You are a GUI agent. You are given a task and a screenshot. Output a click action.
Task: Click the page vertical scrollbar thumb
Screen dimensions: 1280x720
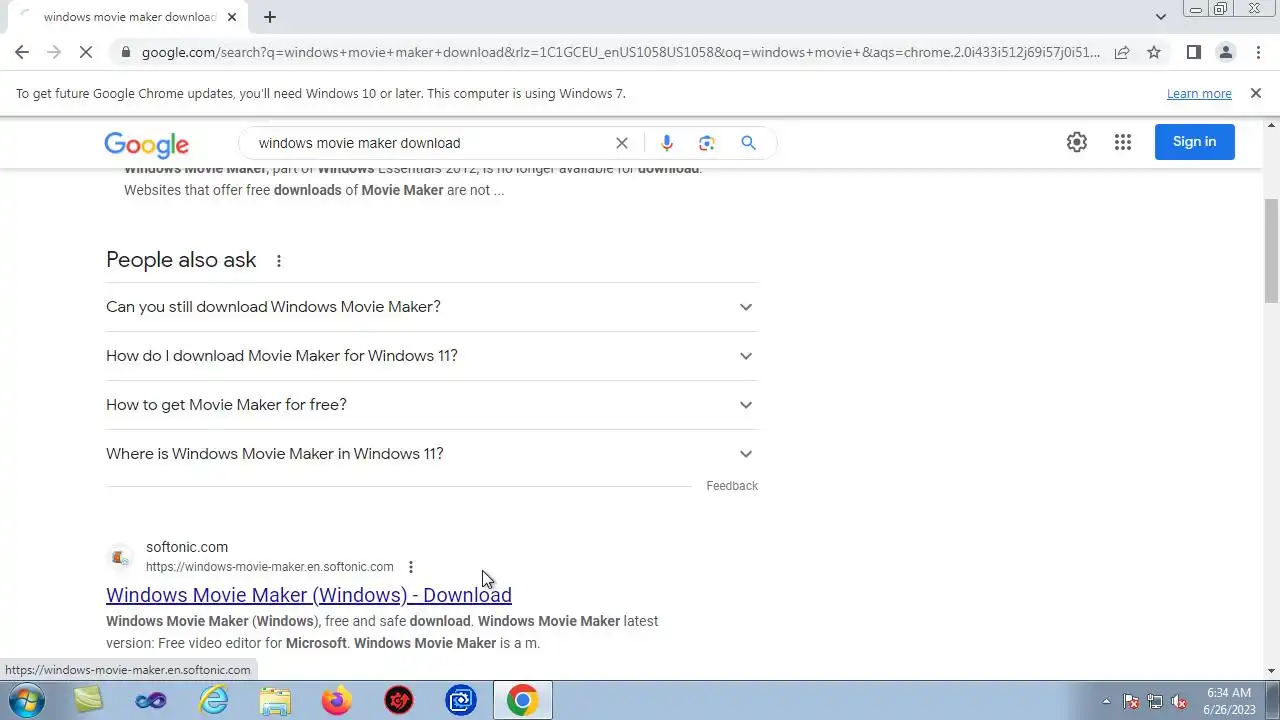pyautogui.click(x=1271, y=250)
